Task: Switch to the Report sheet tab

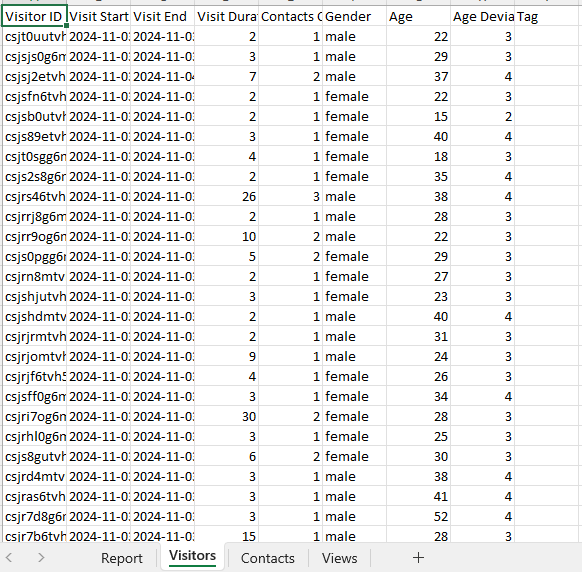Action: (x=122, y=558)
